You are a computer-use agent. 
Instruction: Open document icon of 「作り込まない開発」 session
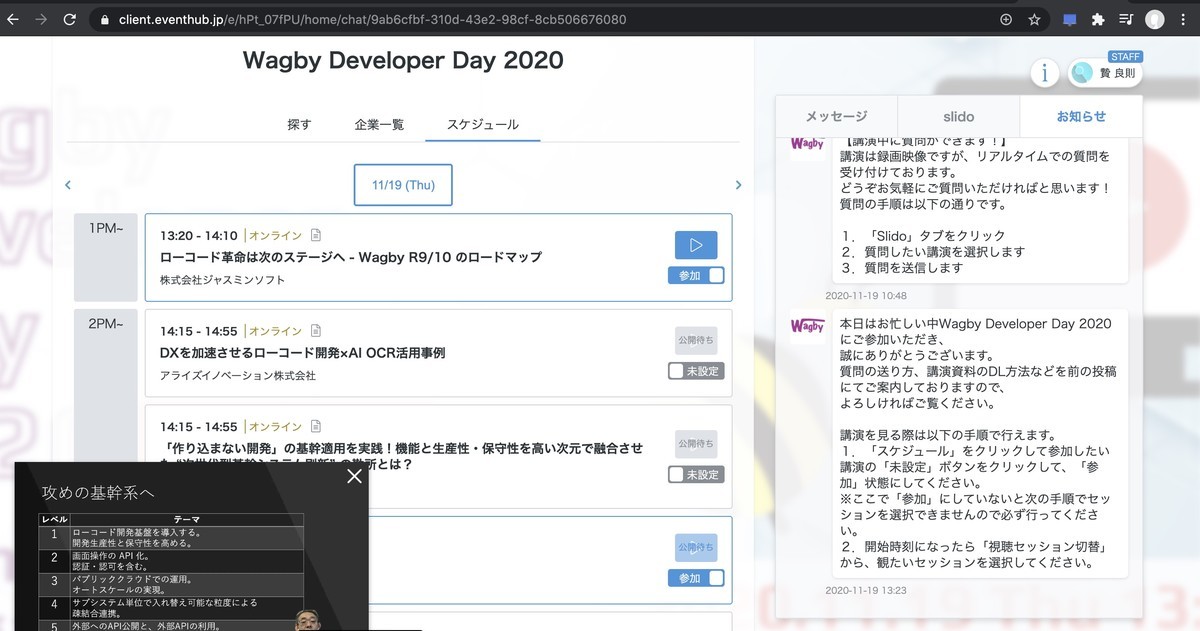pos(316,426)
